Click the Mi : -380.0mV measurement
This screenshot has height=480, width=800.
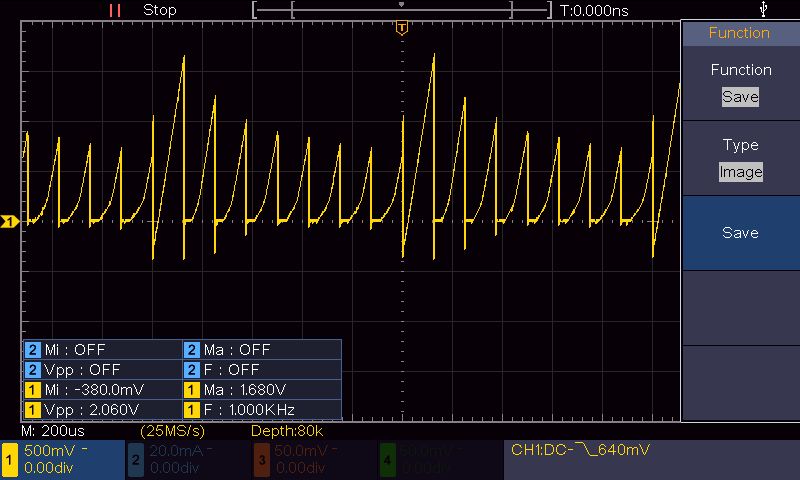coord(103,390)
